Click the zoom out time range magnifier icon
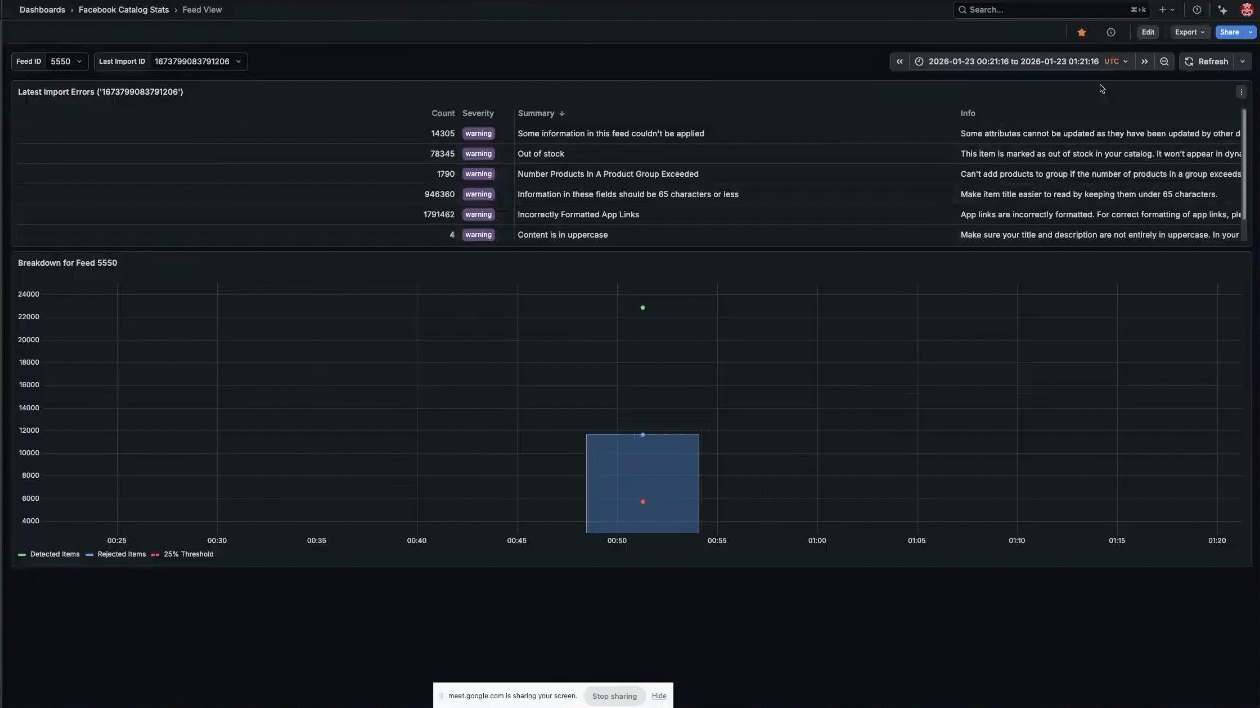This screenshot has width=1260, height=708. tap(1163, 61)
